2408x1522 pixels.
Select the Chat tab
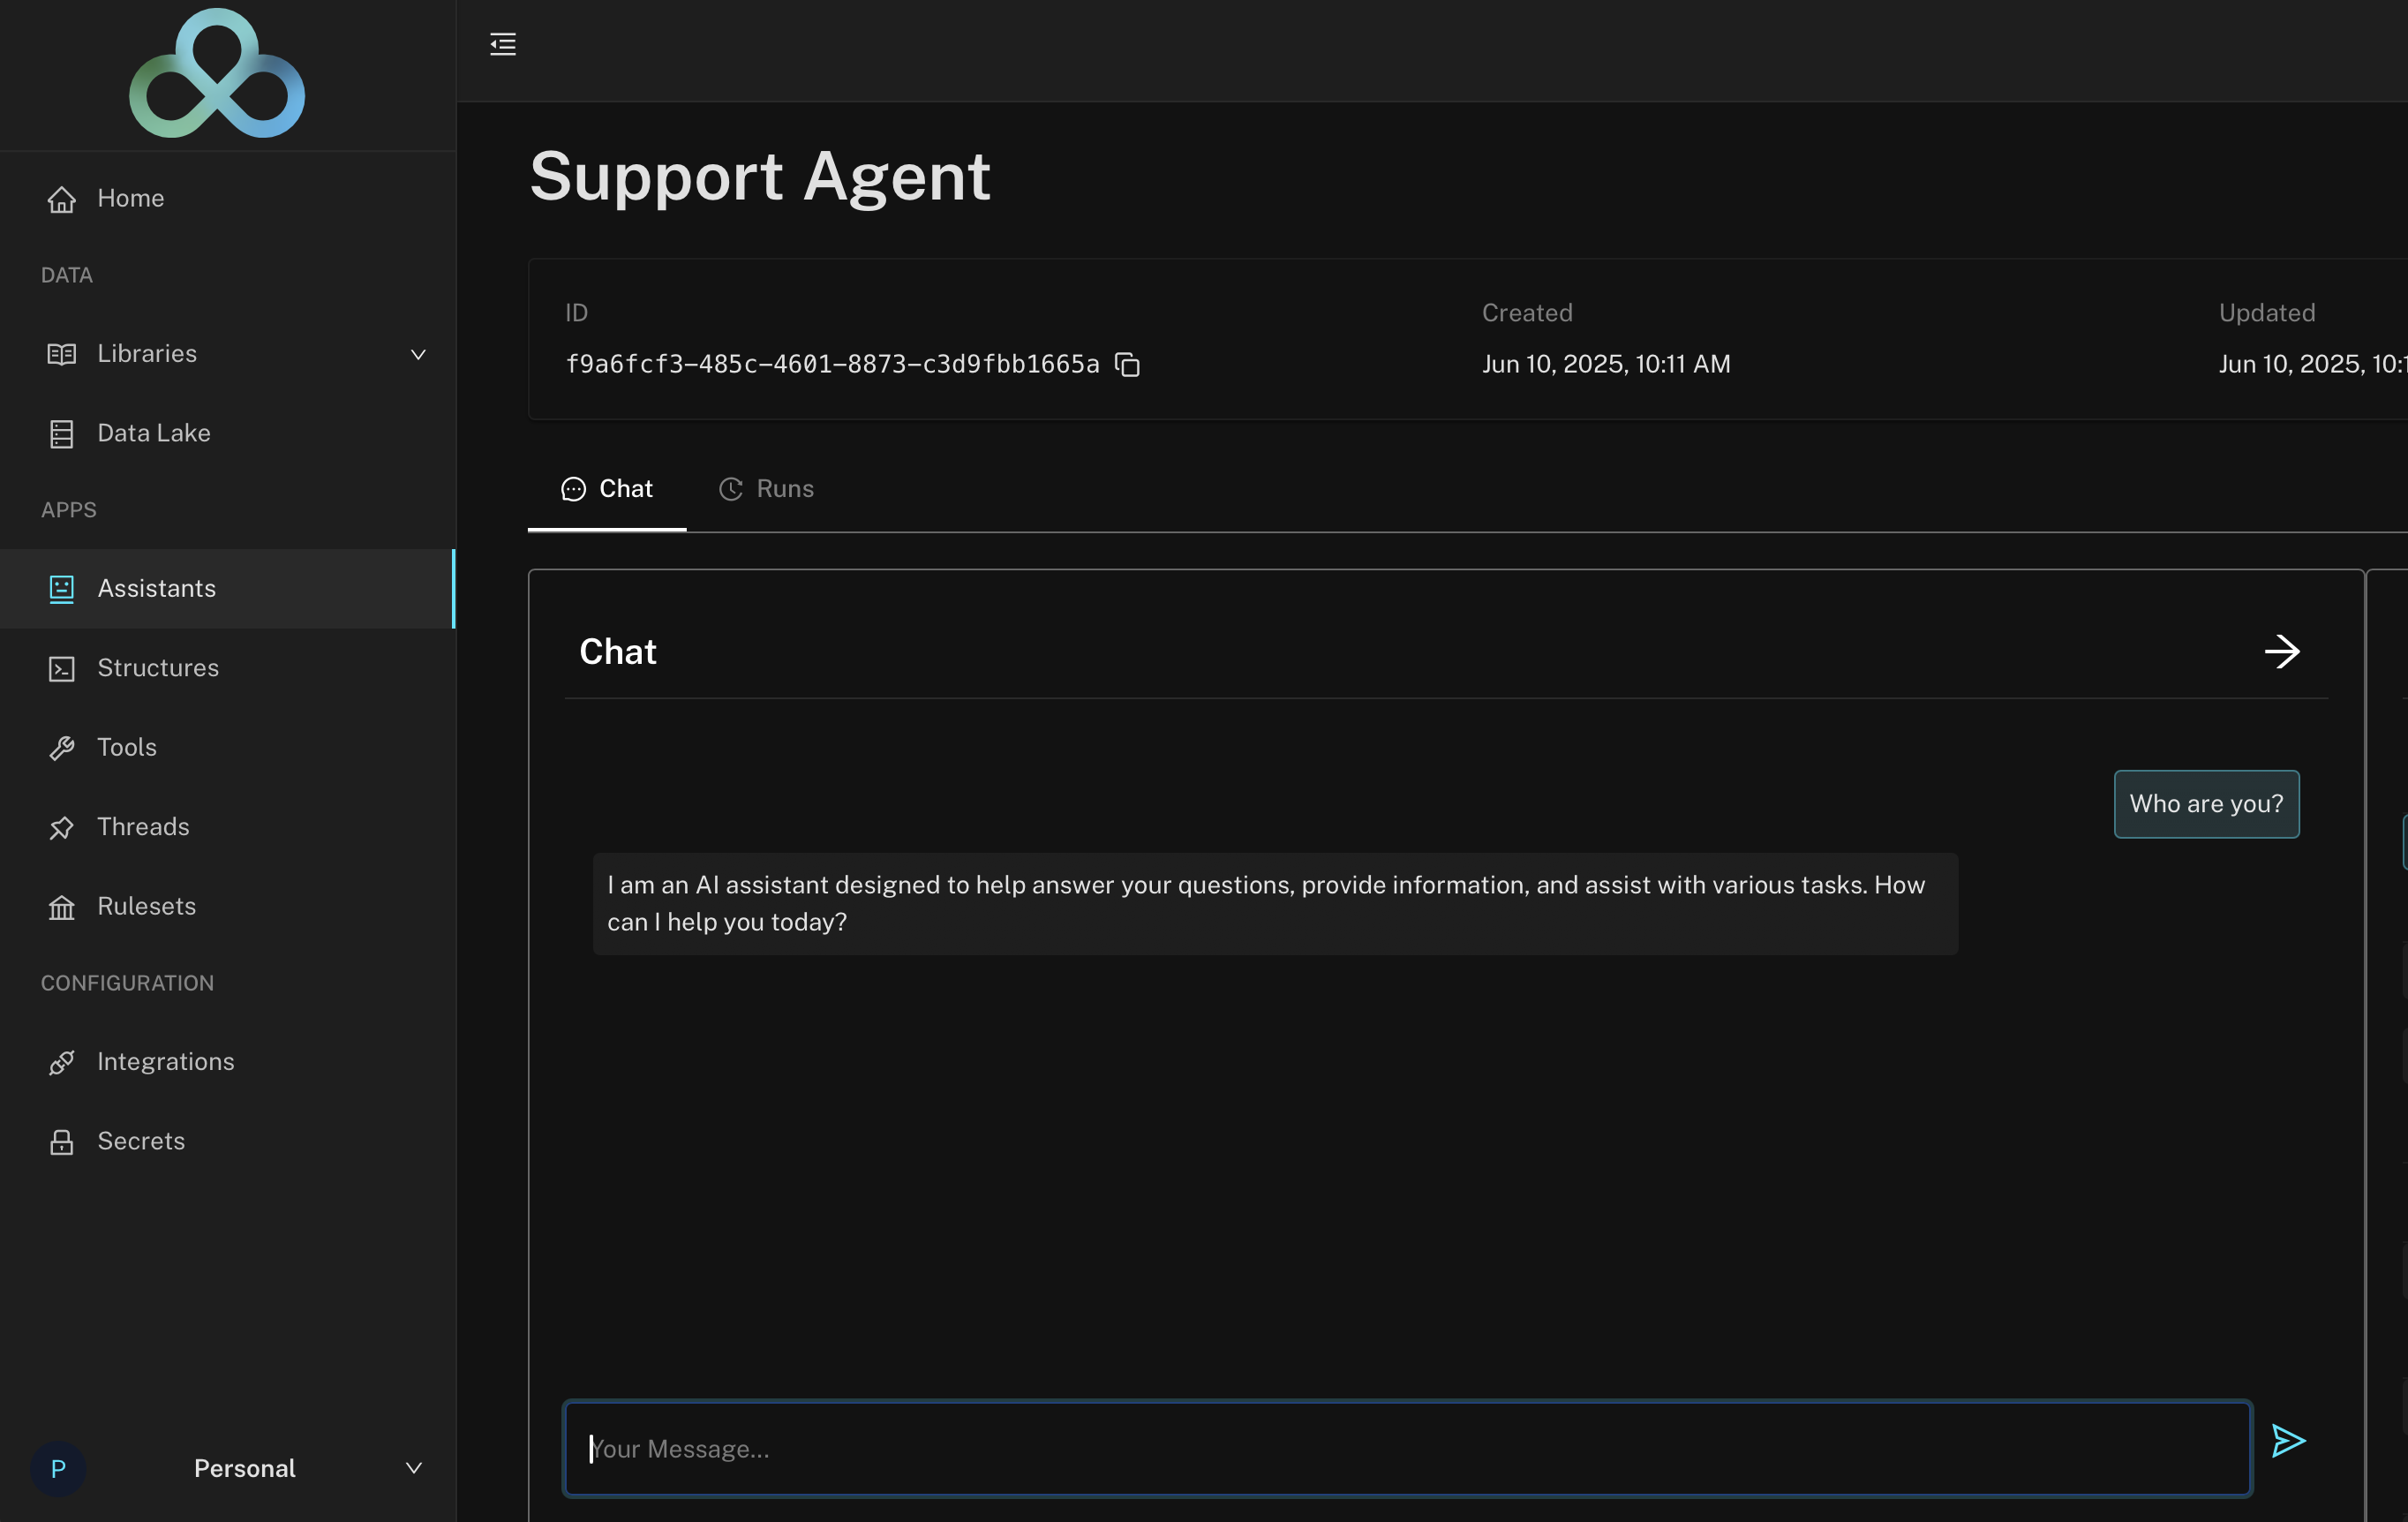pos(606,489)
